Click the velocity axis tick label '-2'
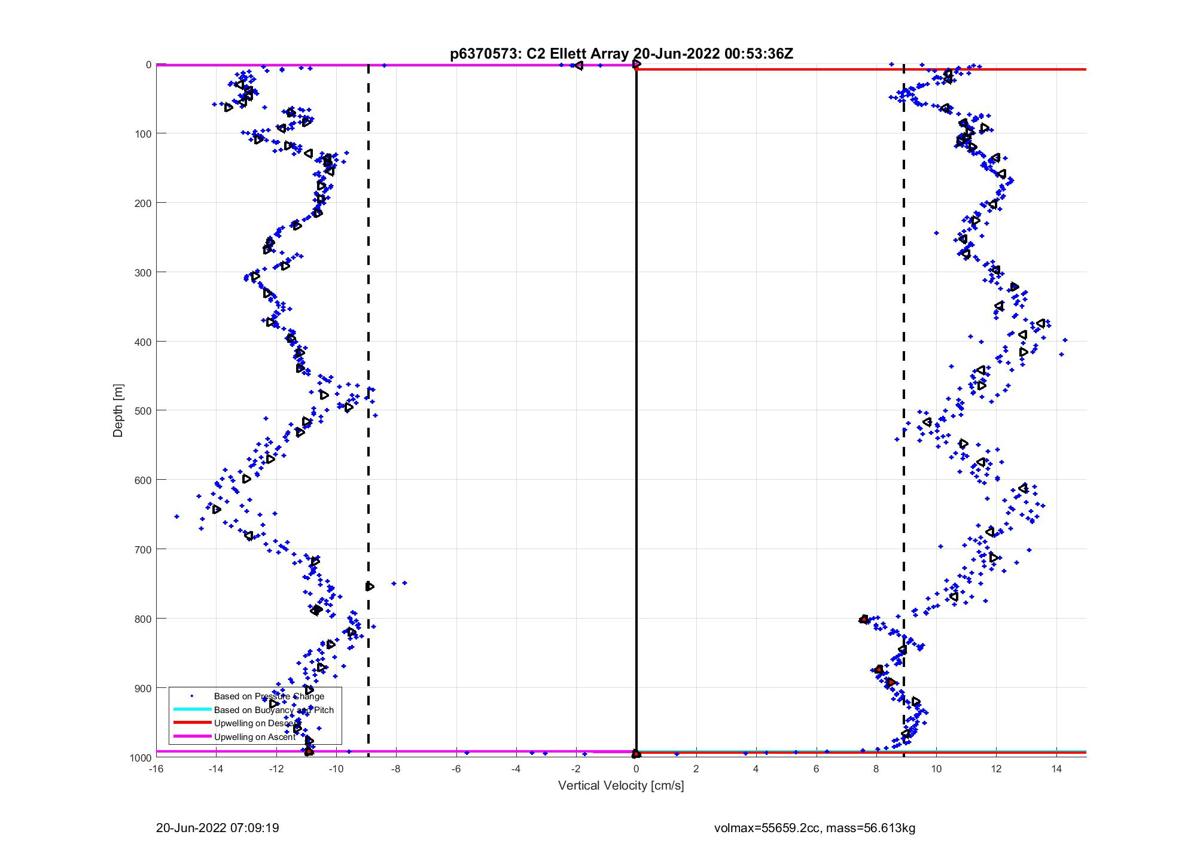The image size is (1200, 851). click(576, 769)
